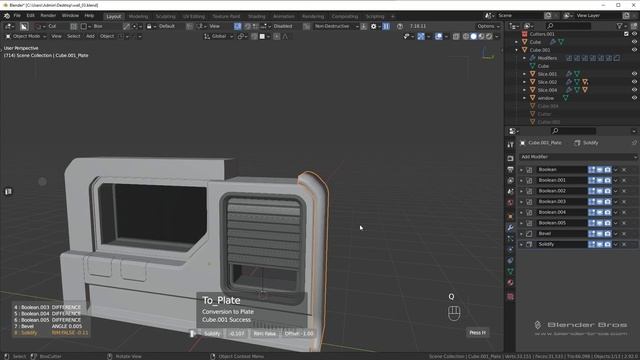Image resolution: width=640 pixels, height=360 pixels.
Task: Hide Slice.001 in outliner
Action: coord(634,74)
